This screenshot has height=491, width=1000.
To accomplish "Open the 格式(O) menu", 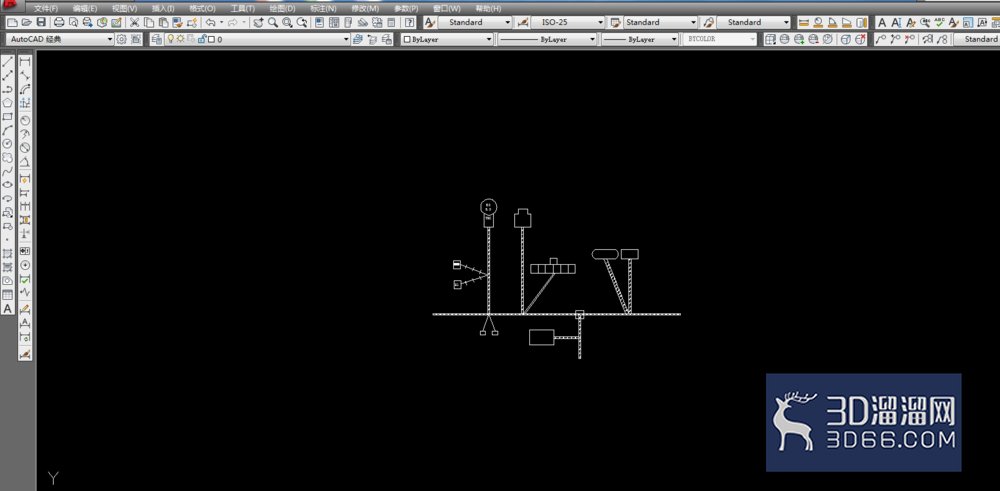I will [202, 8].
